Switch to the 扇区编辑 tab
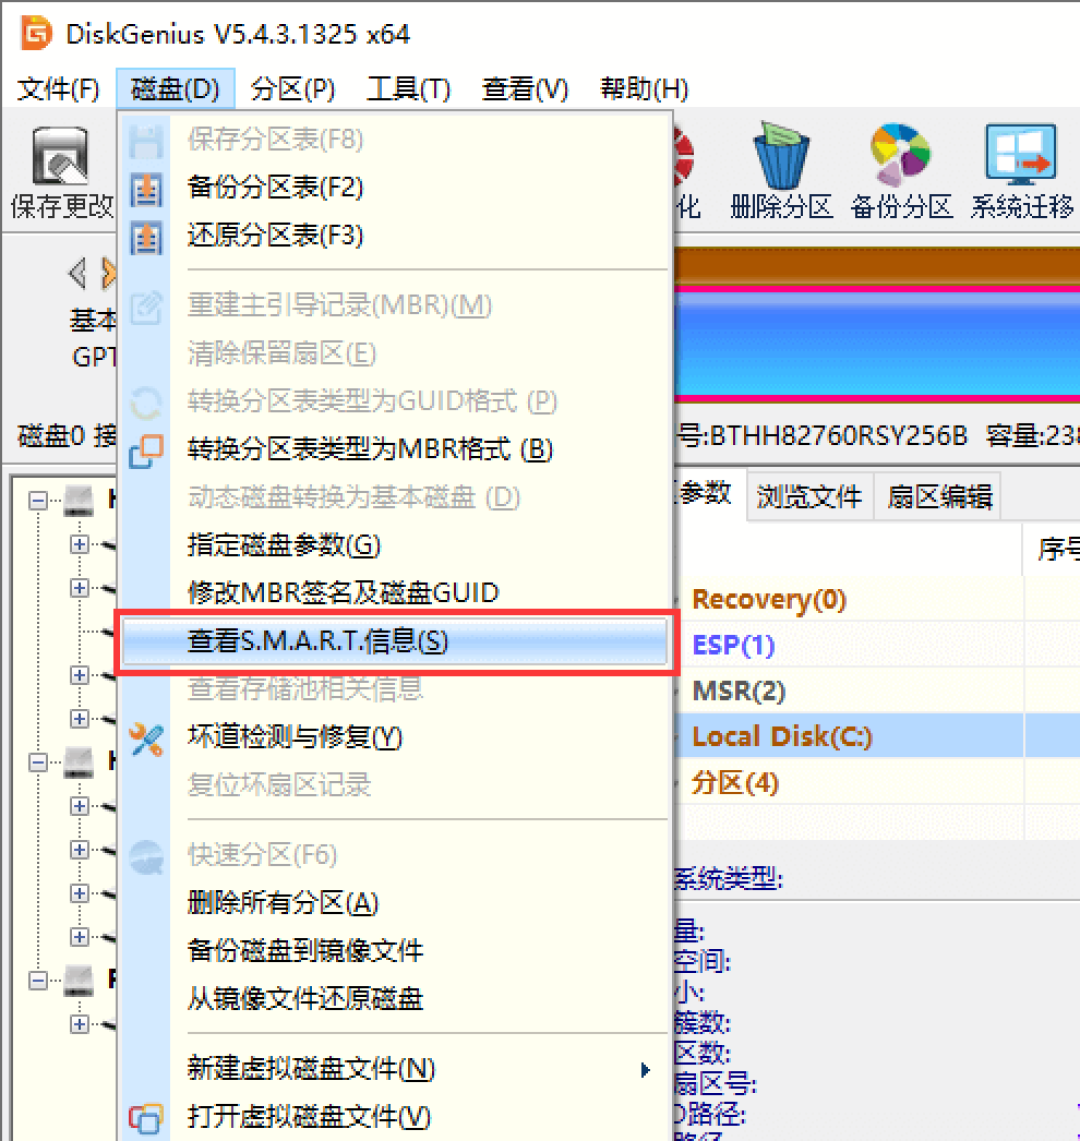Screen dimensions: 1080x1141 coord(939,497)
